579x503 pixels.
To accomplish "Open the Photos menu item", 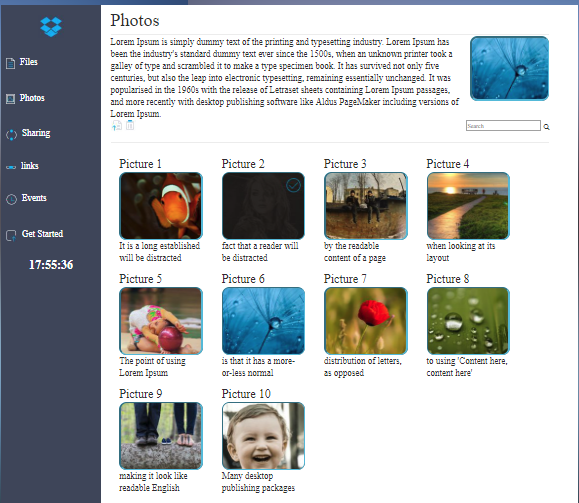I will (32, 98).
